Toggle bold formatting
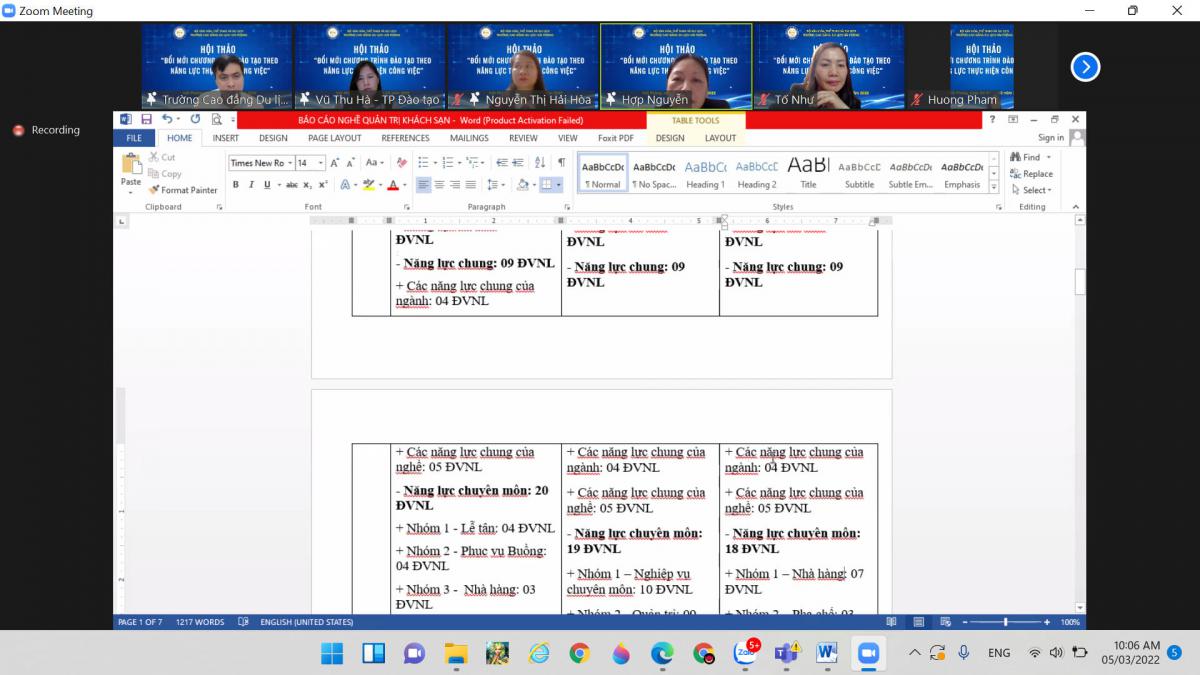 (x=236, y=185)
